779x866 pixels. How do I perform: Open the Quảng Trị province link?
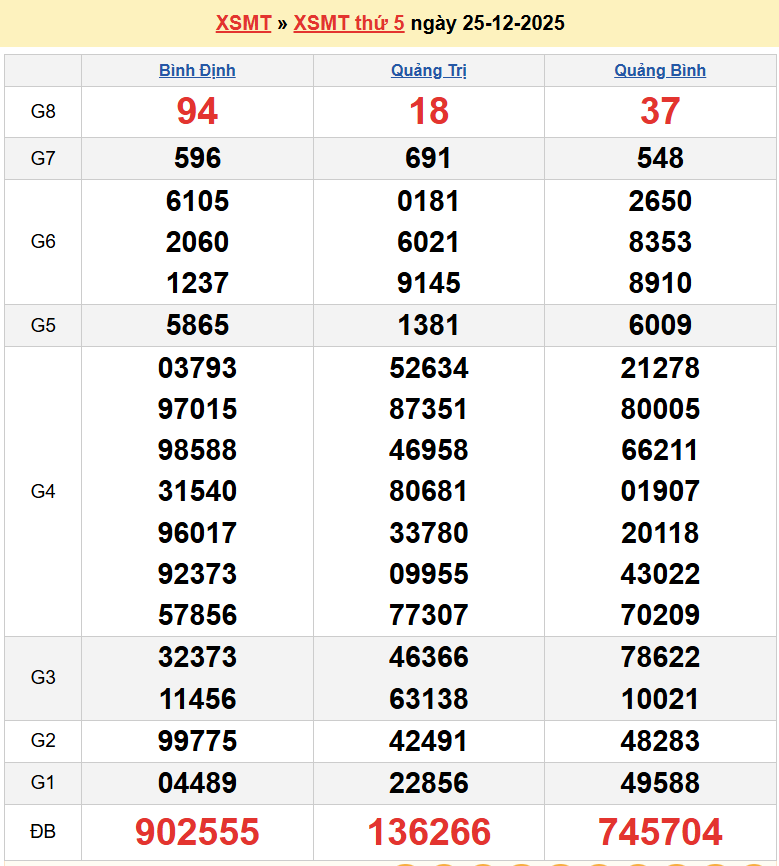(428, 70)
